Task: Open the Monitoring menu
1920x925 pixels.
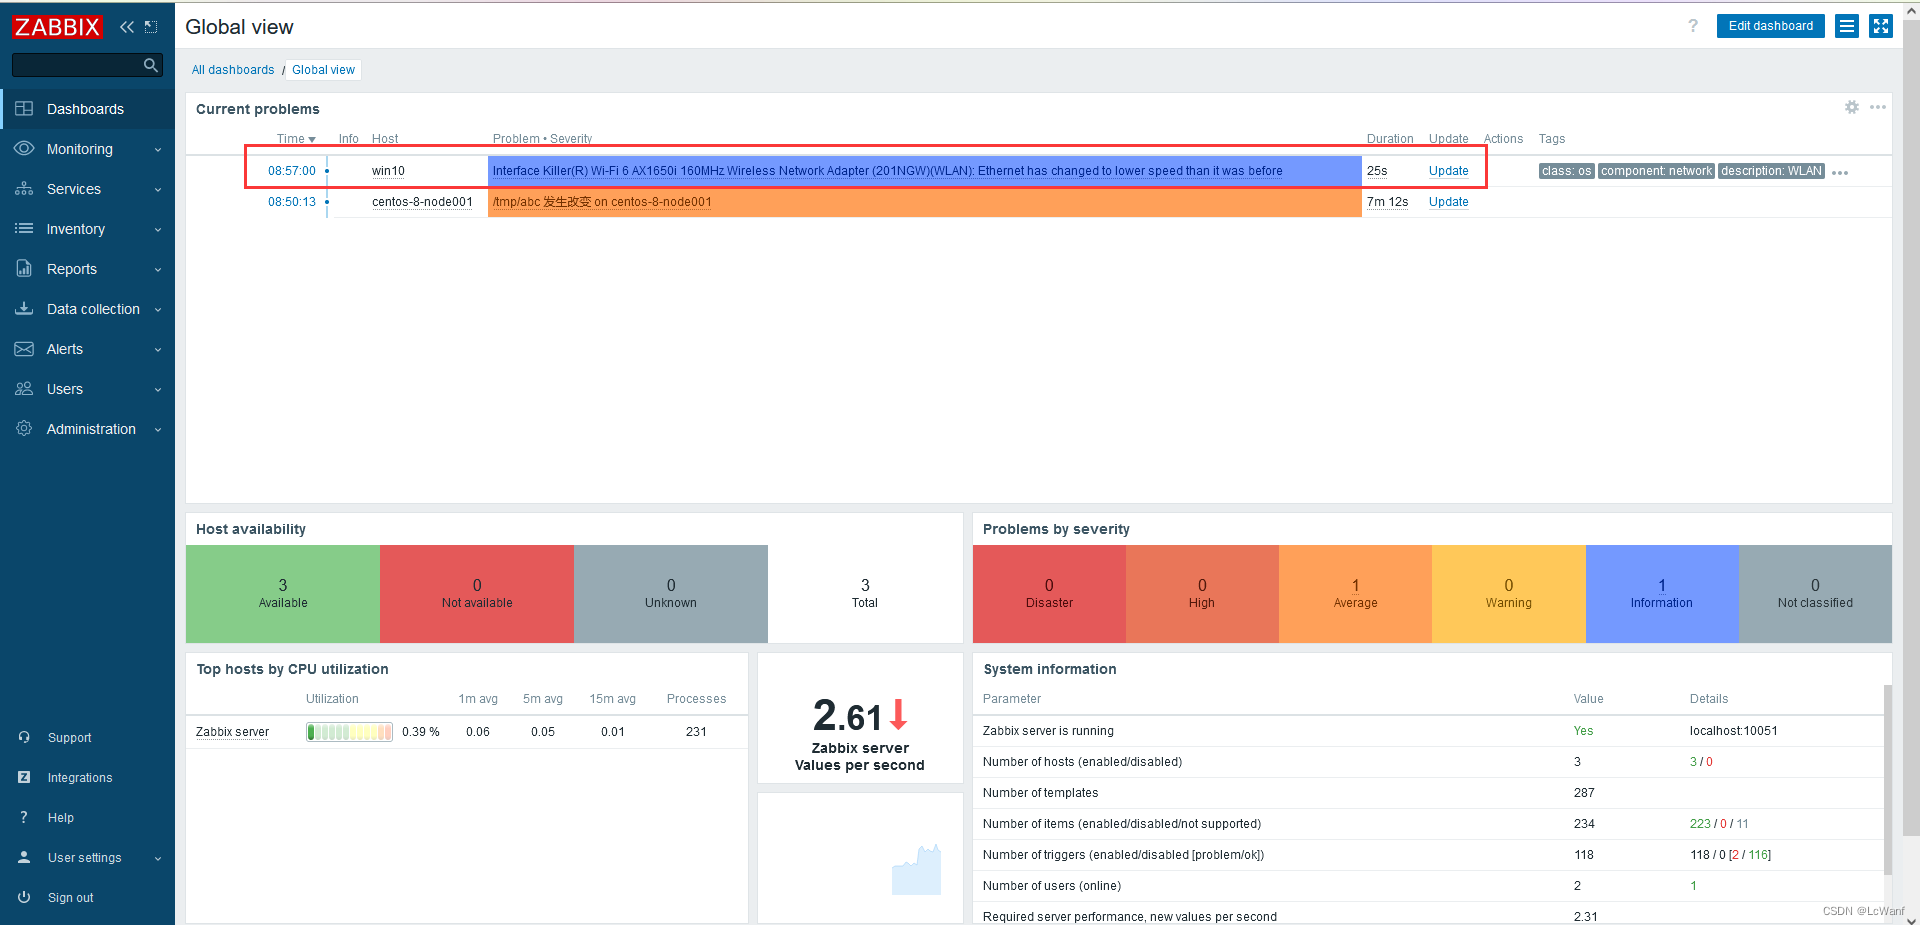Action: [87, 149]
